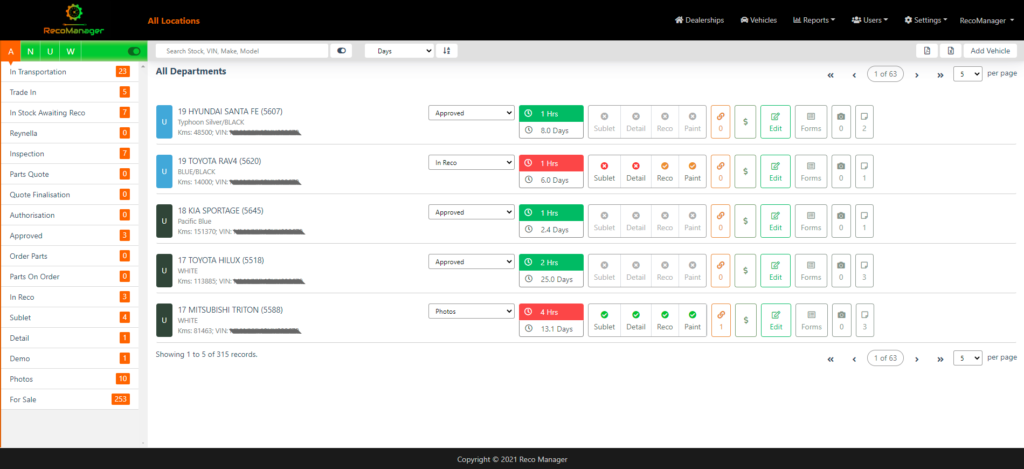This screenshot has height=469, width=1024.
Task: Open bottom per page dropdown
Action: pyautogui.click(x=968, y=358)
